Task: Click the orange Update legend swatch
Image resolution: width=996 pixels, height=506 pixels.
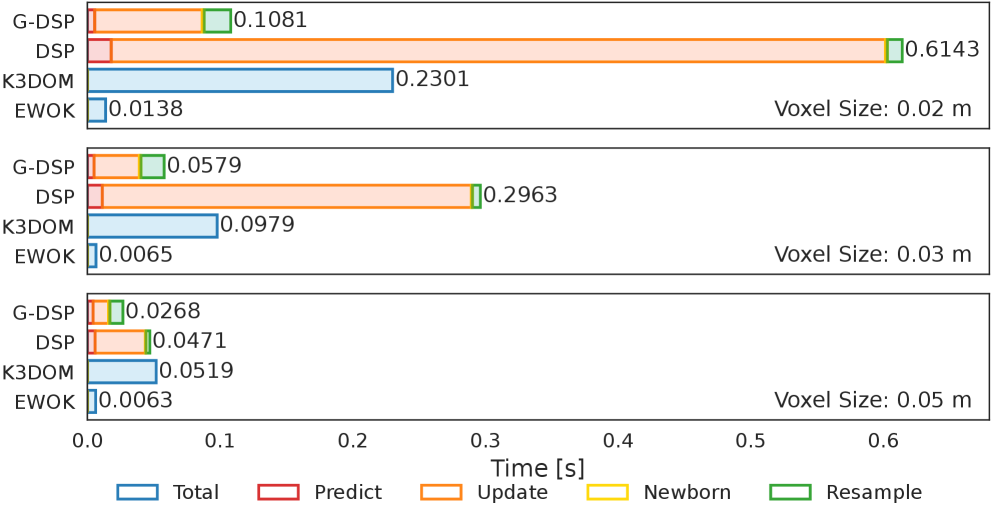Action: [440, 492]
